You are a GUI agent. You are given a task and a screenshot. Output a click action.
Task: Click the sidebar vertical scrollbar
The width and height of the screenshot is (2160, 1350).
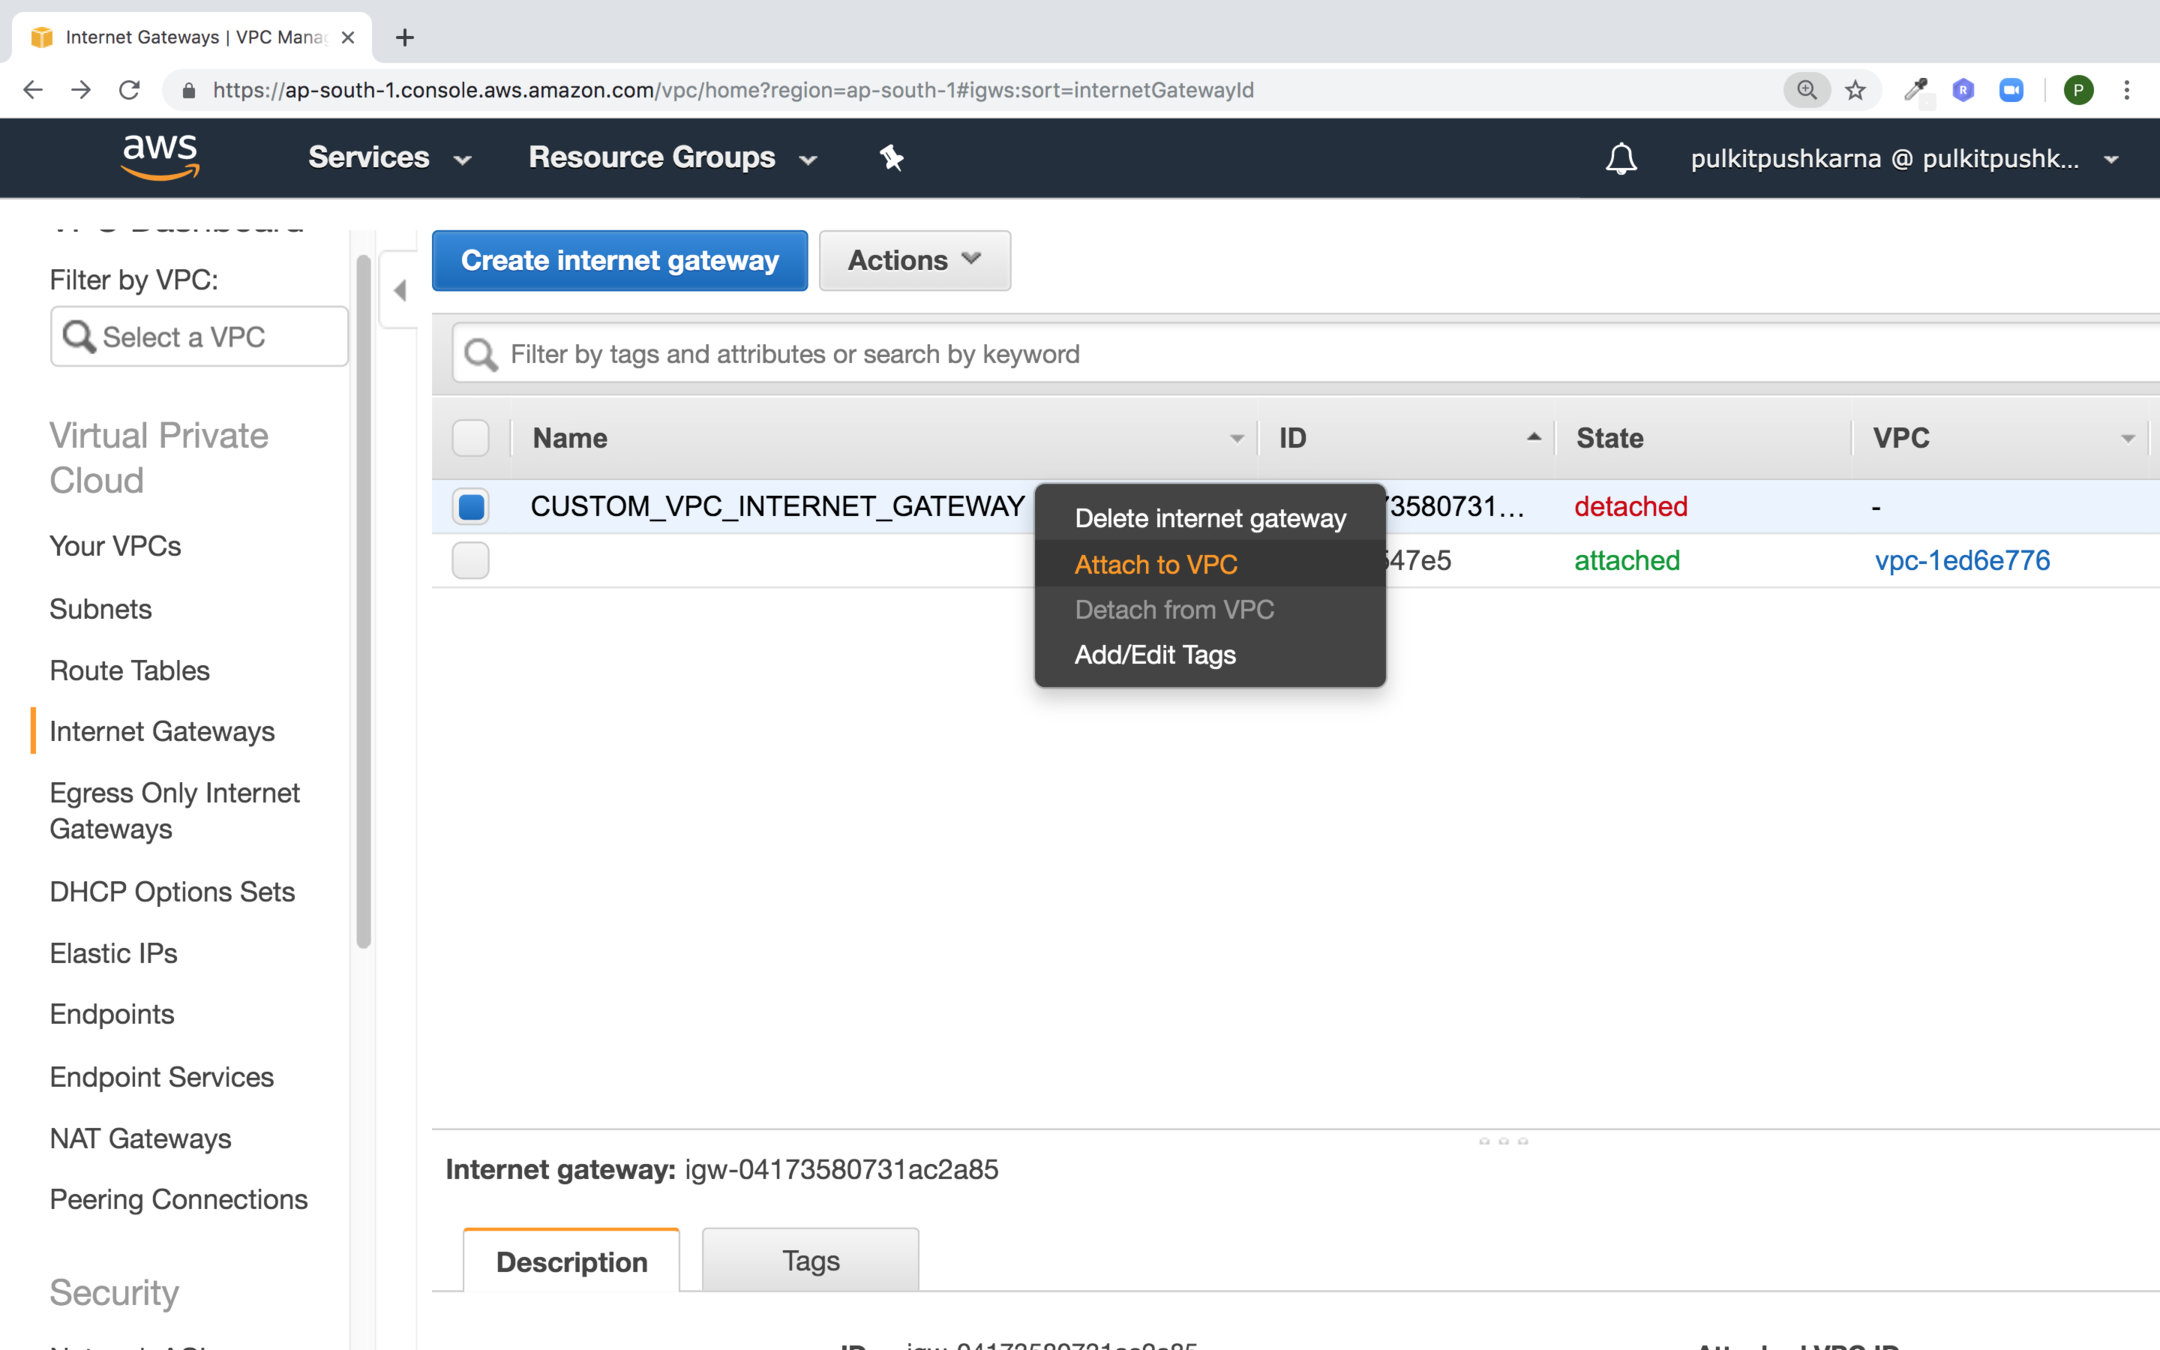click(x=363, y=600)
